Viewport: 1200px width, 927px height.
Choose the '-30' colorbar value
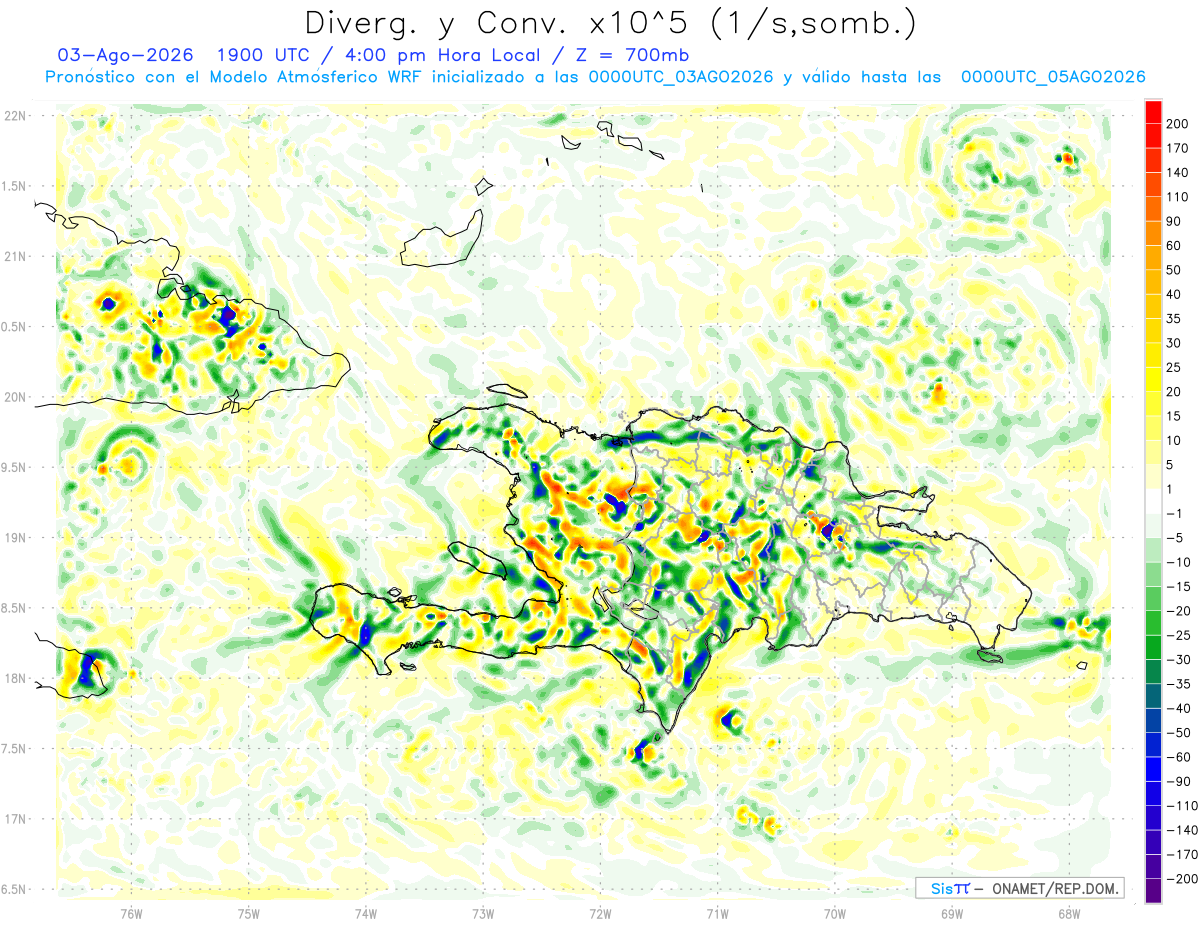(x=1179, y=660)
